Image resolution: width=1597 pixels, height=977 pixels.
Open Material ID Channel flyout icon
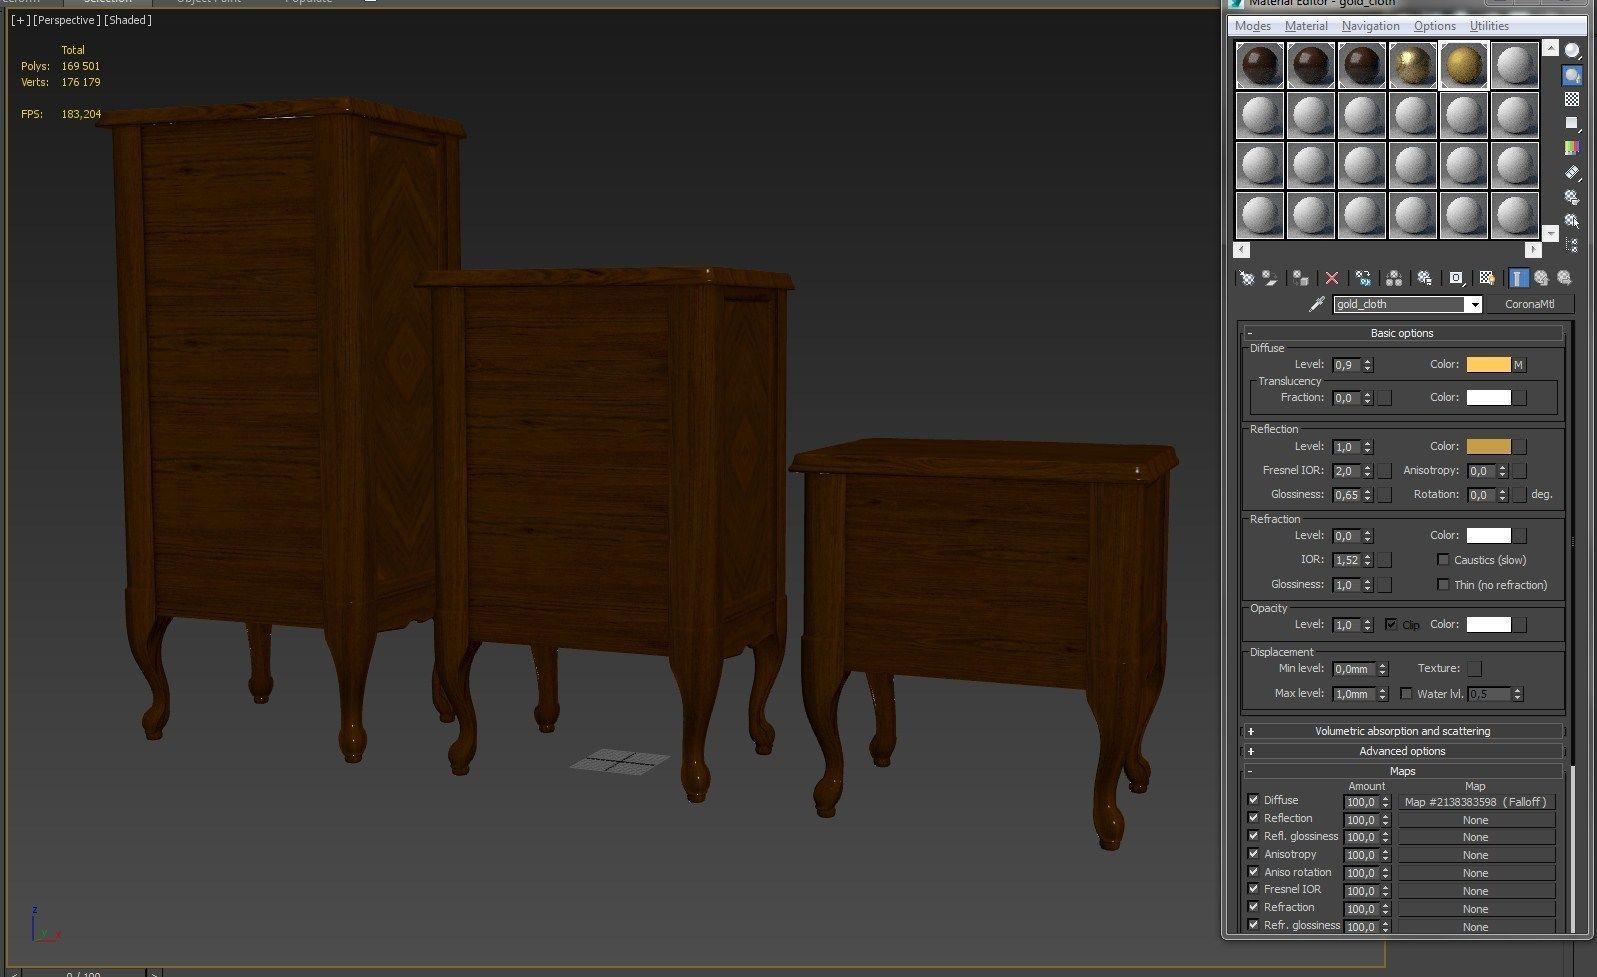(1456, 278)
